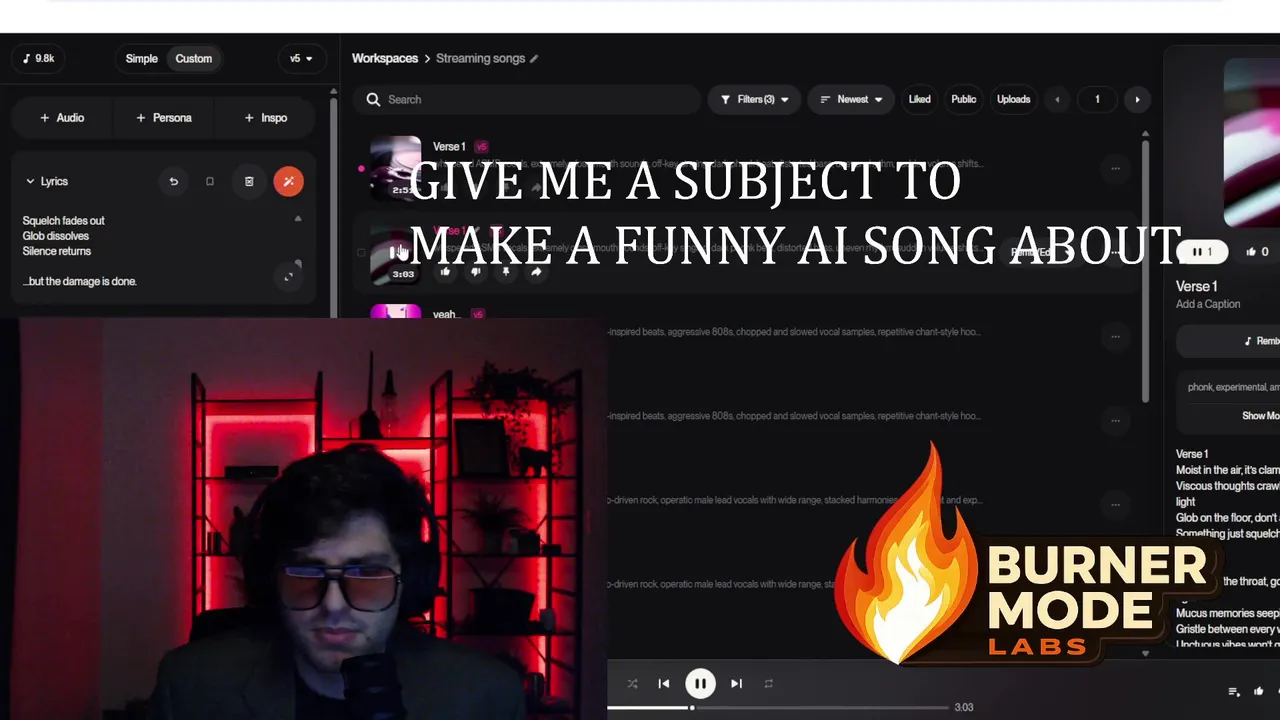
Task: Pause the playing Verse 1 song in the list
Action: (395, 252)
